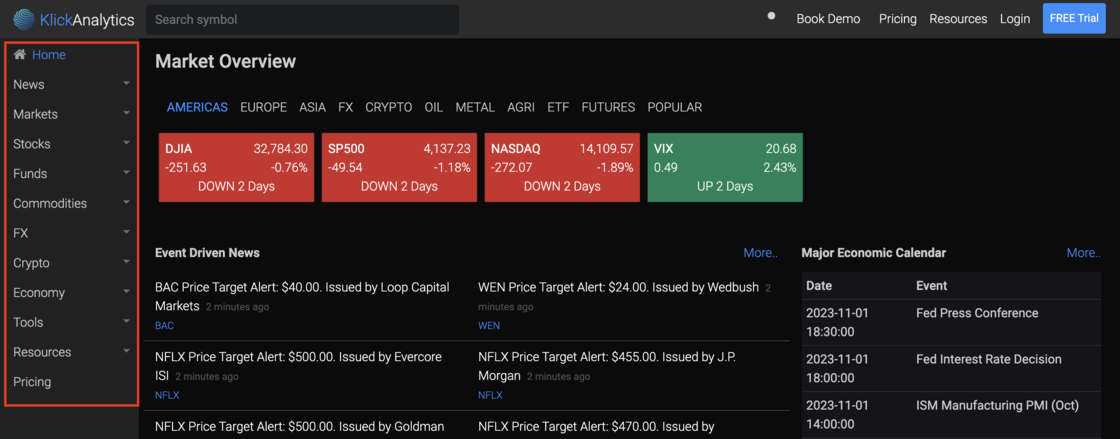
Task: Click Book Demo in top bar
Action: pos(828,19)
